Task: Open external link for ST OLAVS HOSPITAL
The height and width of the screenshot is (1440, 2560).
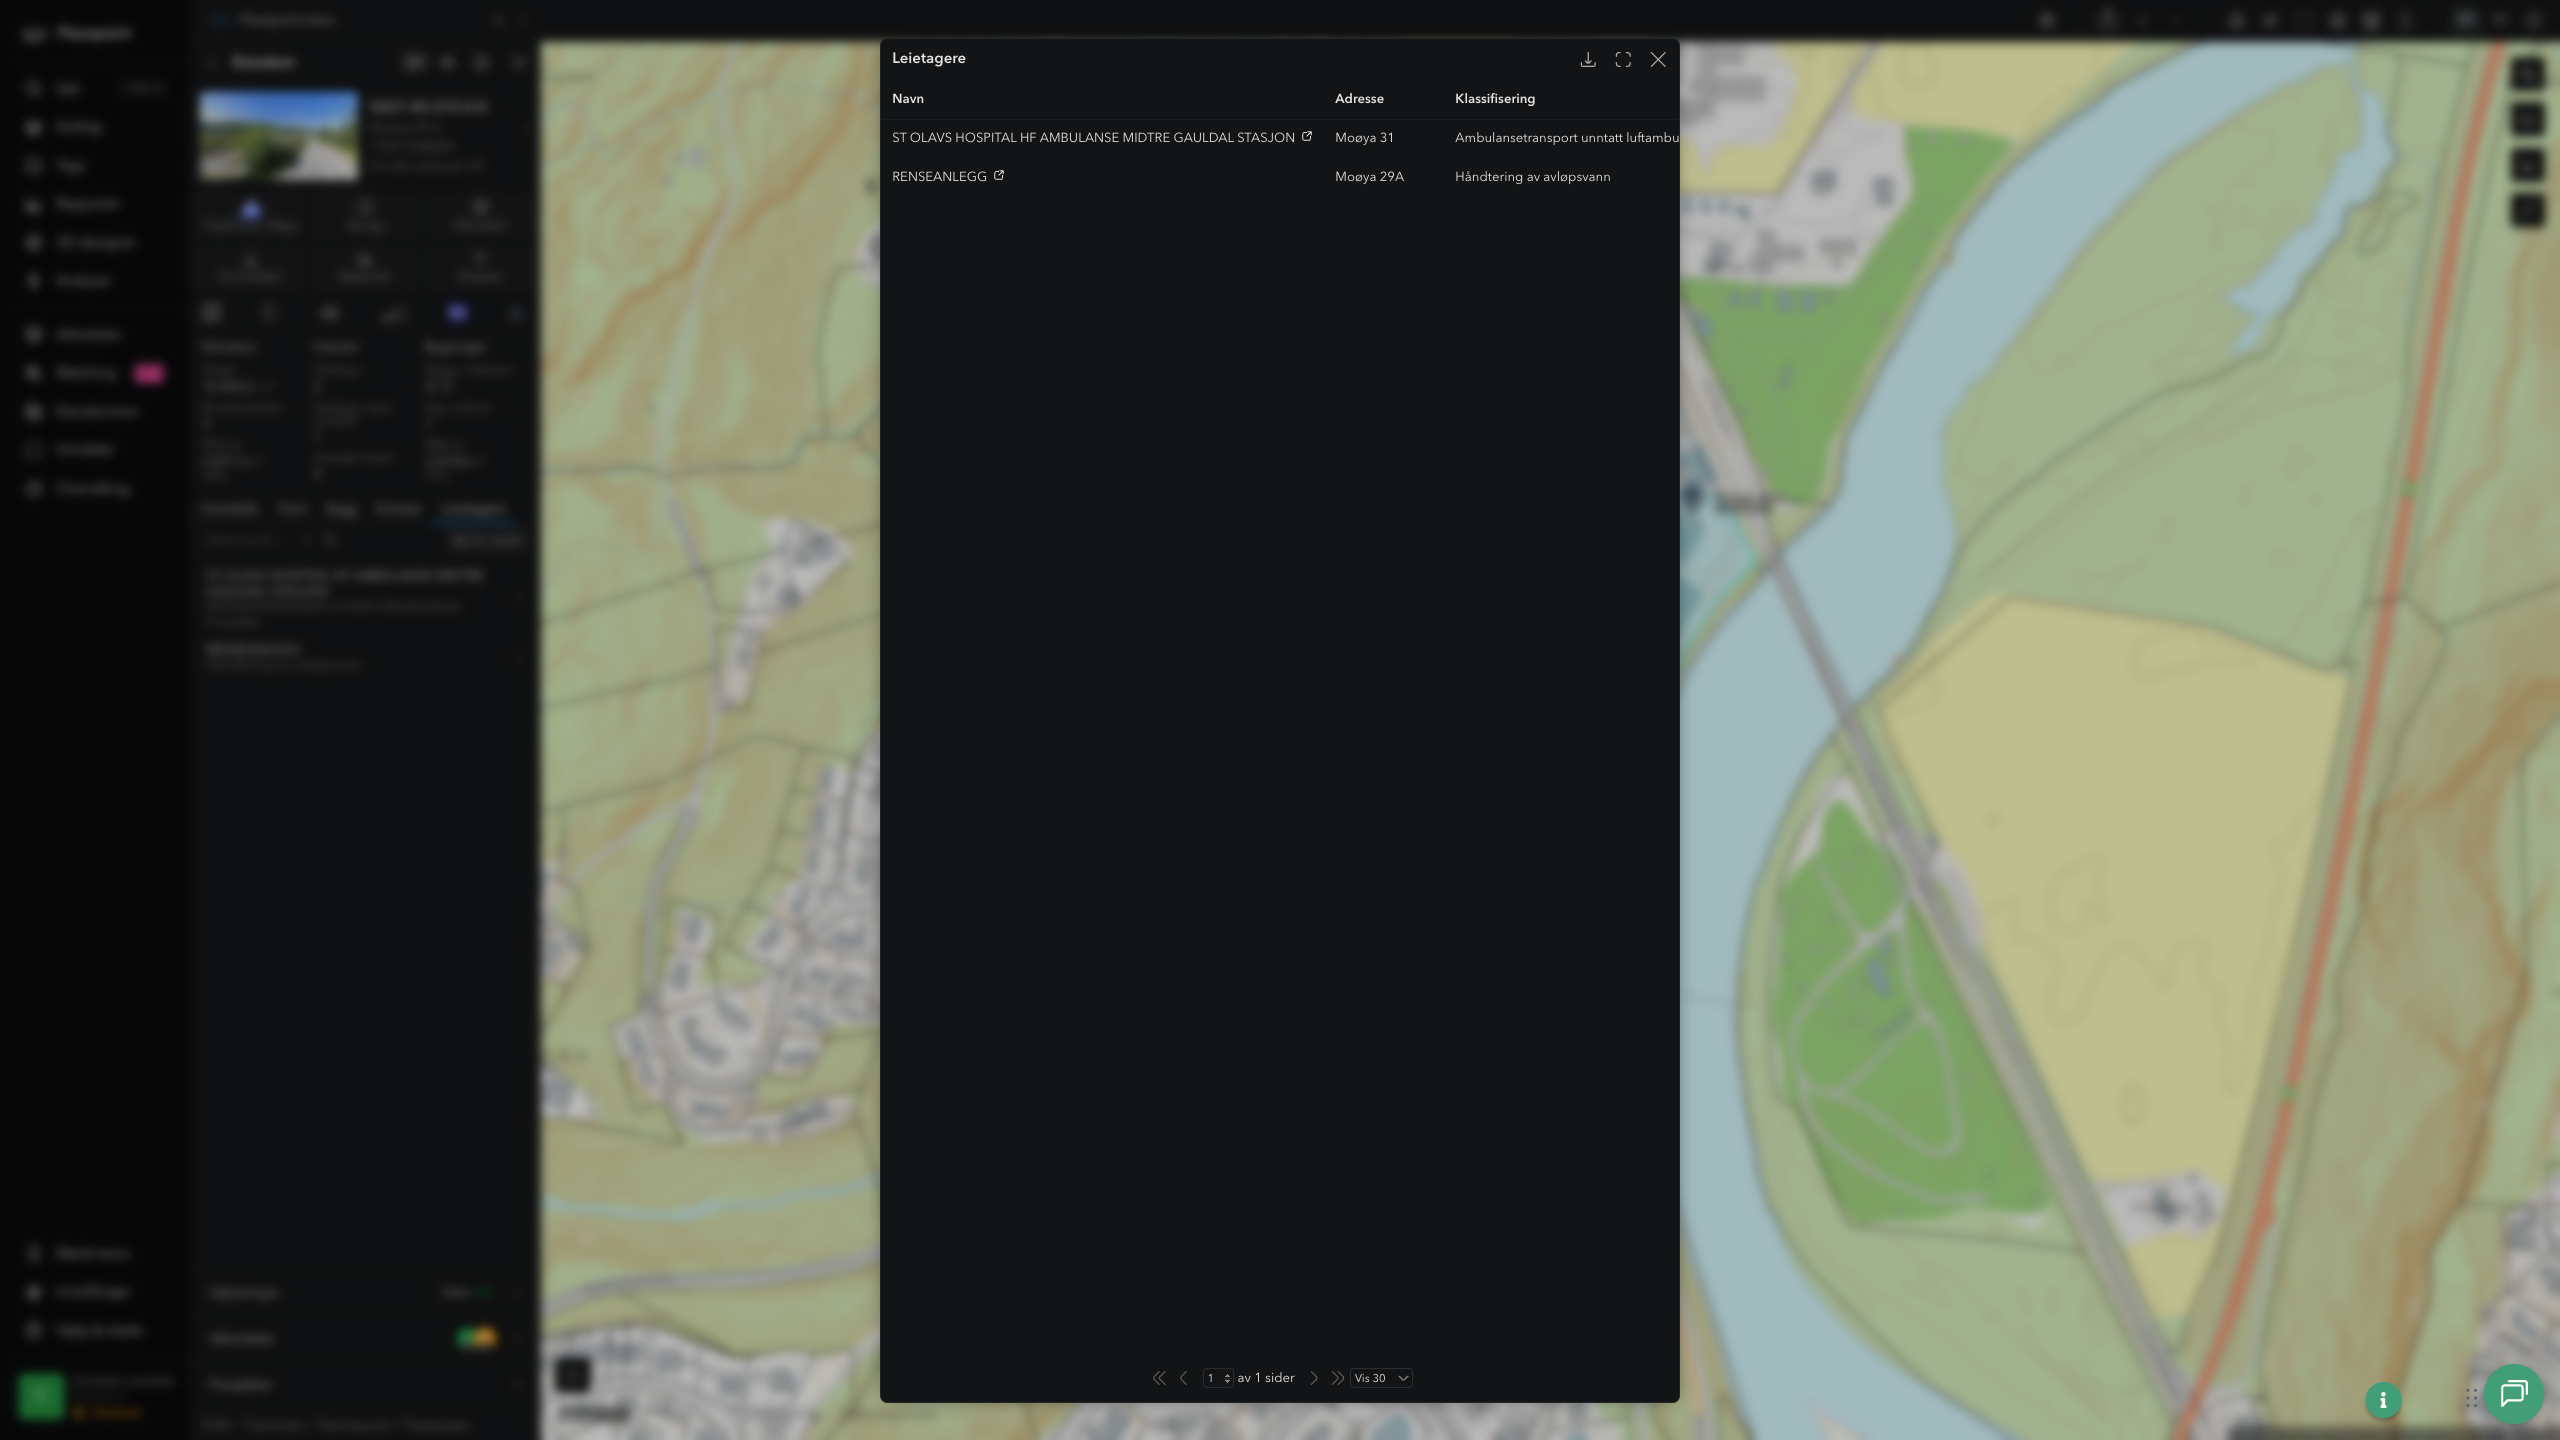Action: pyautogui.click(x=1306, y=136)
